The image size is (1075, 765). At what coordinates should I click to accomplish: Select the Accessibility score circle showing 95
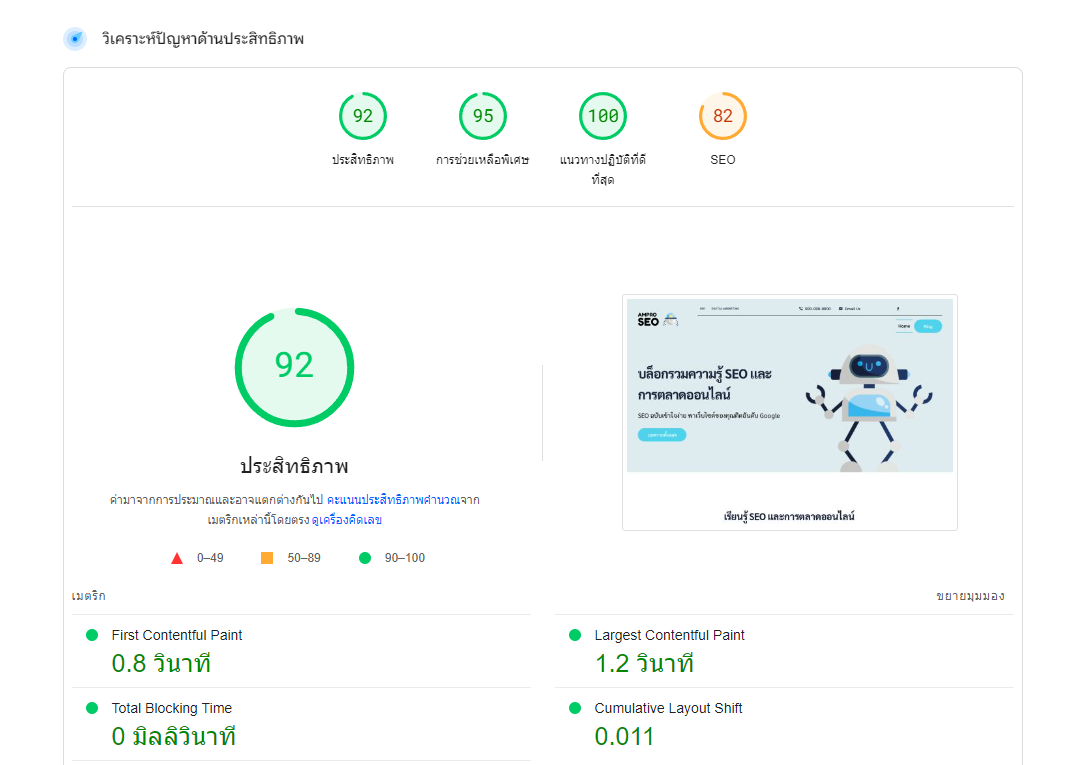[x=483, y=116]
